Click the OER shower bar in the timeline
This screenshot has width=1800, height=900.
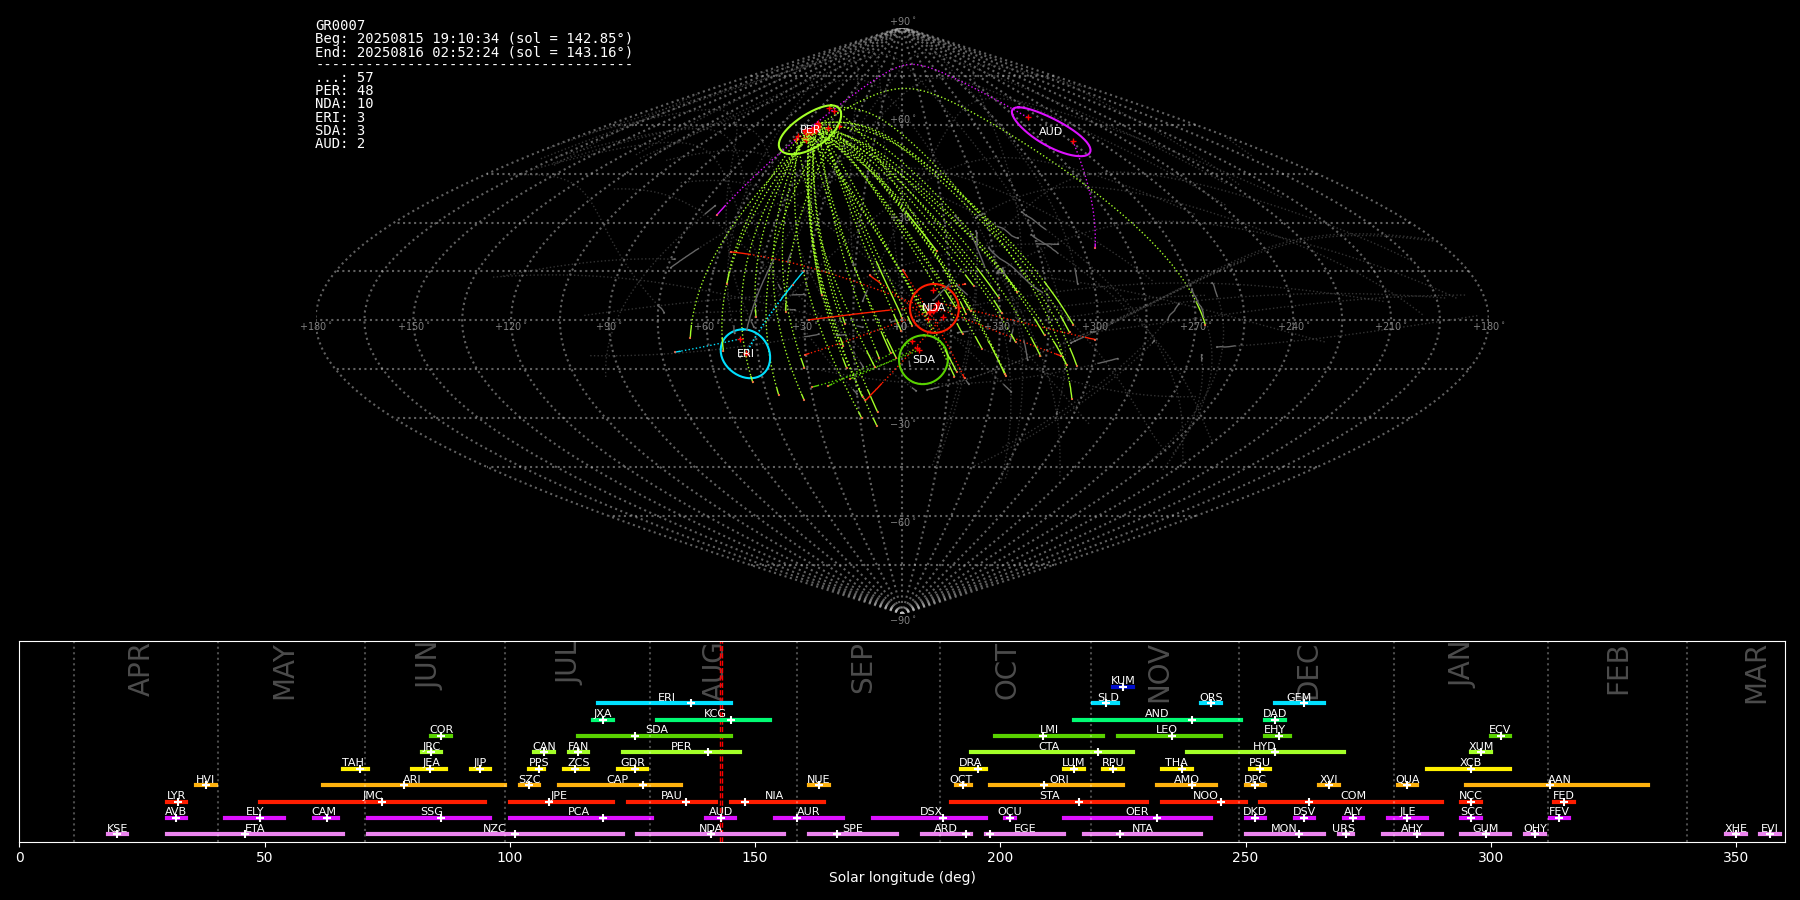pyautogui.click(x=1137, y=818)
